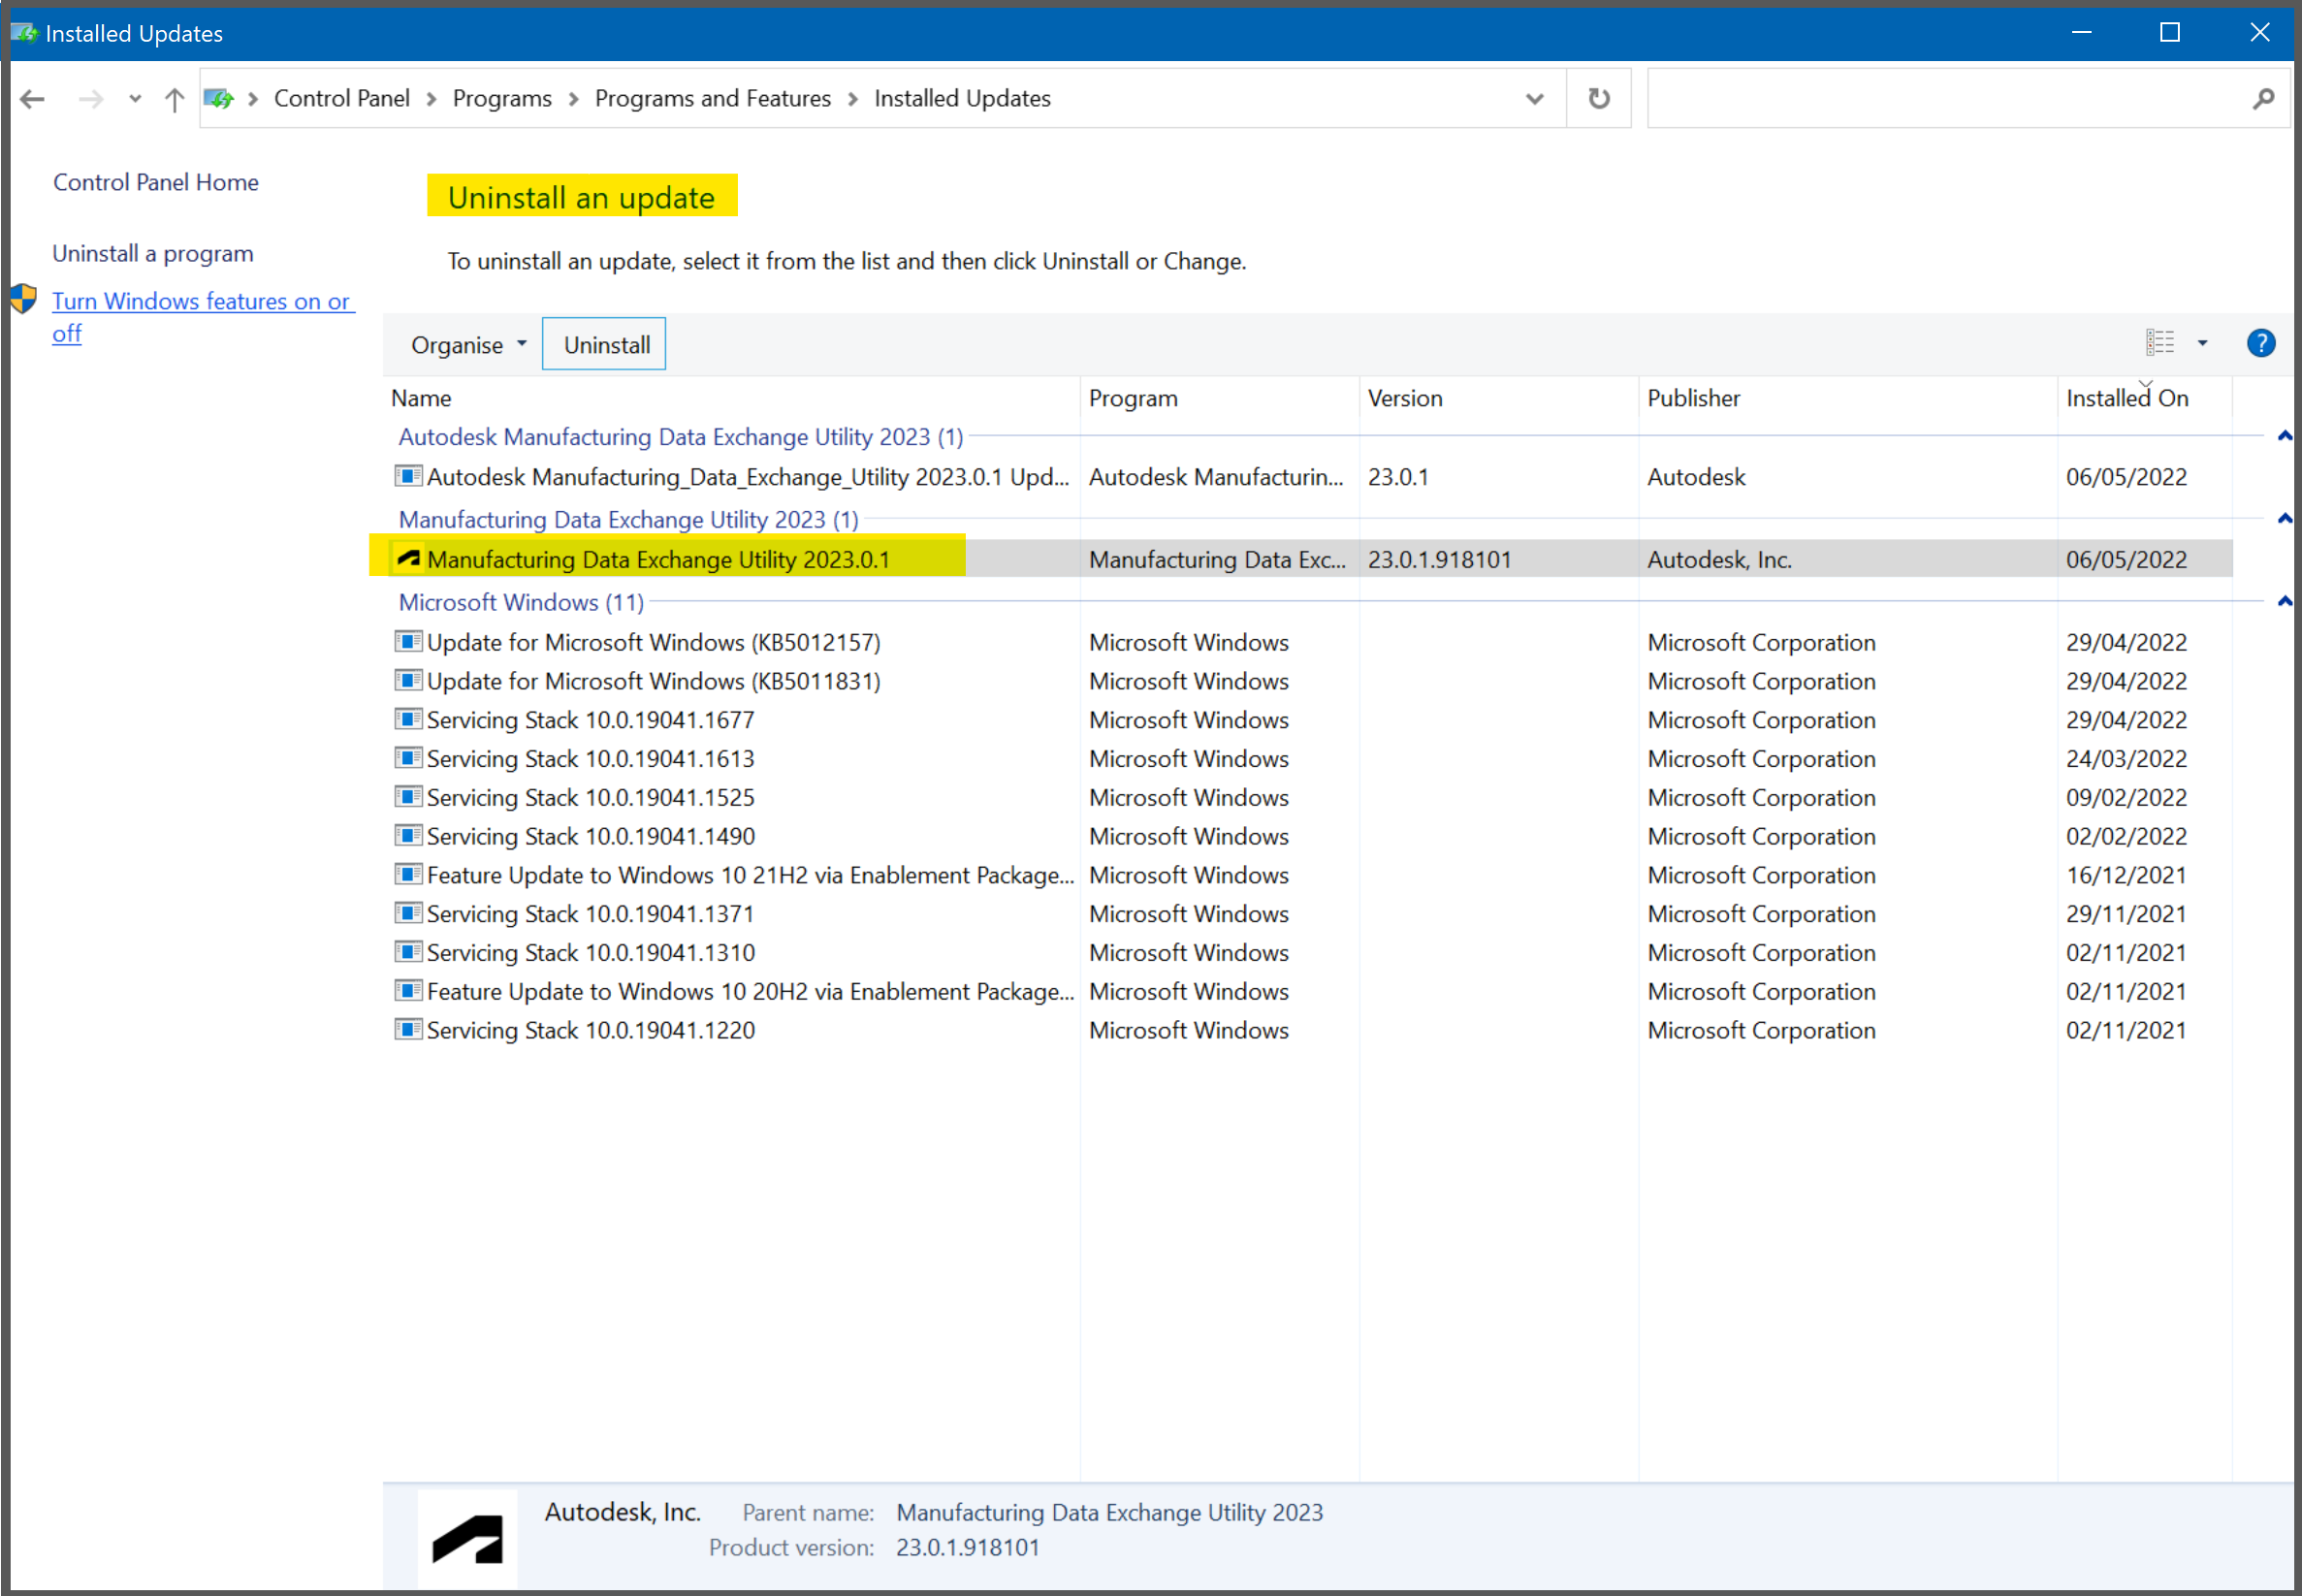The width and height of the screenshot is (2302, 1596).
Task: Click icon beside Servicing Stack 10.0.19041.1310
Action: tap(407, 951)
